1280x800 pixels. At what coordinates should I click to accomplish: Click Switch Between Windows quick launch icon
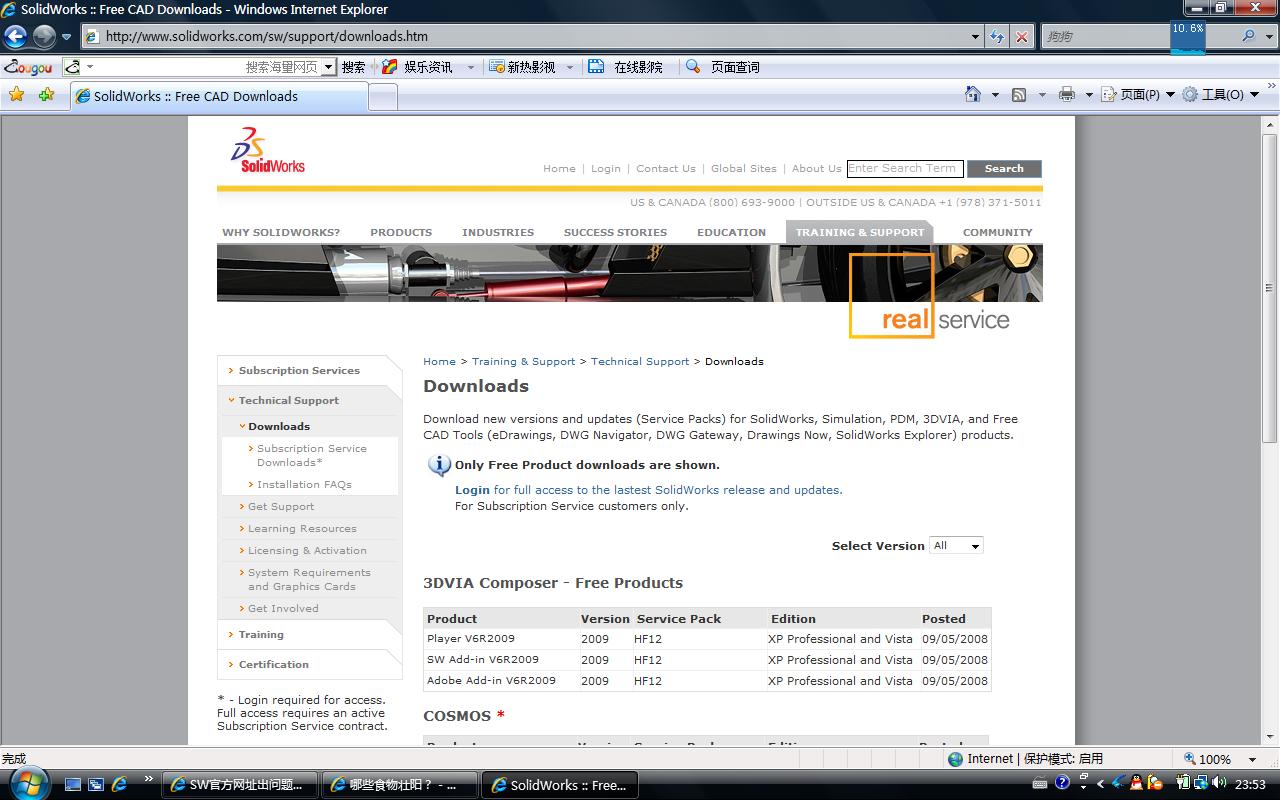click(x=96, y=785)
